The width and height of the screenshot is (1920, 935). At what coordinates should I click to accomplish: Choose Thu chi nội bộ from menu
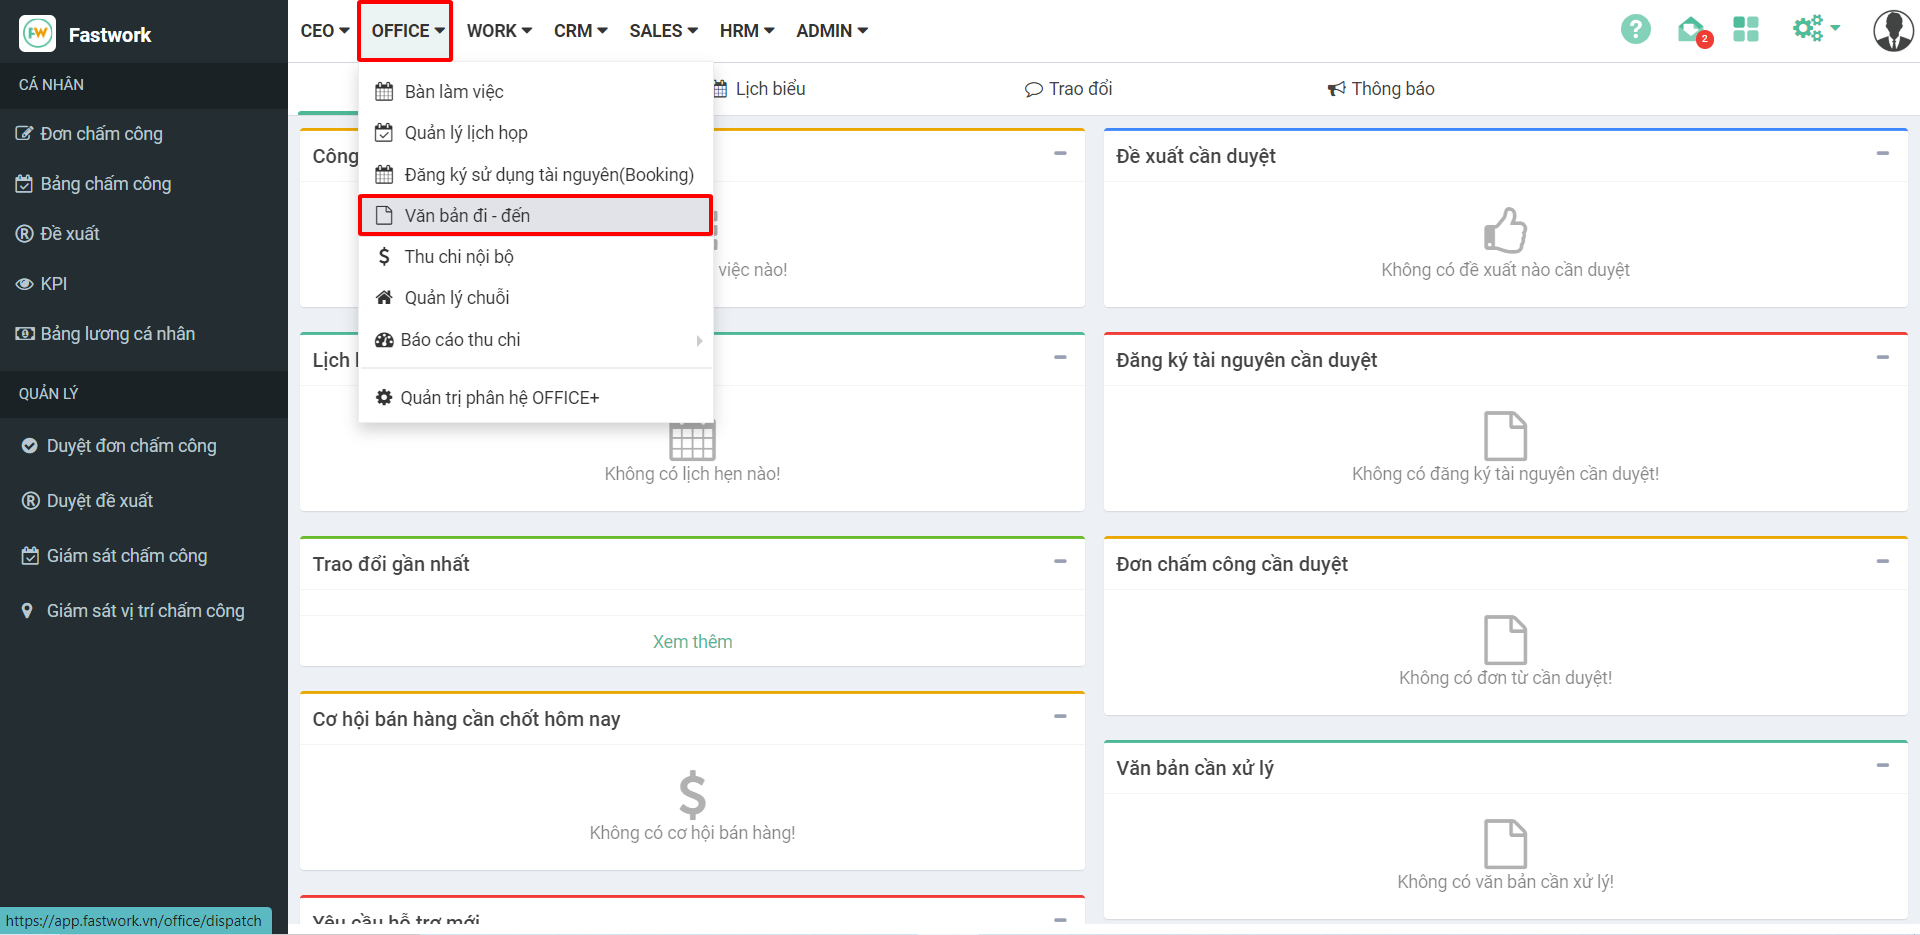pos(459,257)
